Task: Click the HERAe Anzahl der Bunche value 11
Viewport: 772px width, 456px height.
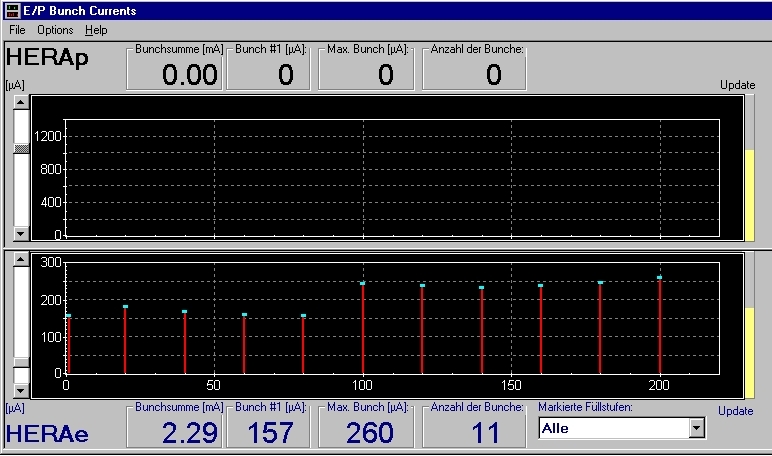Action: click(x=486, y=433)
